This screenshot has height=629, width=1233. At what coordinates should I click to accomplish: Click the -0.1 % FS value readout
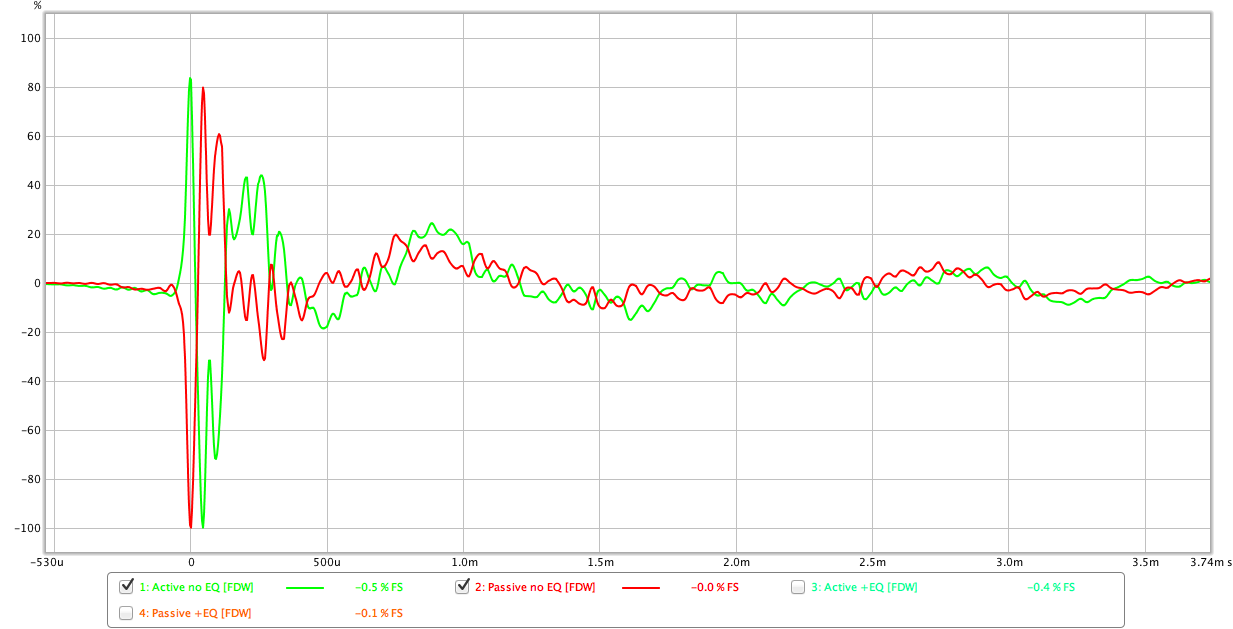click(x=379, y=614)
